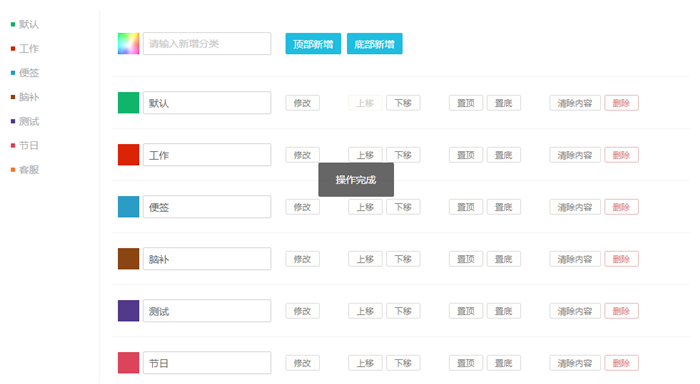This screenshot has height=384, width=700.
Task: Edit the 默认 category name field
Action: (x=207, y=103)
